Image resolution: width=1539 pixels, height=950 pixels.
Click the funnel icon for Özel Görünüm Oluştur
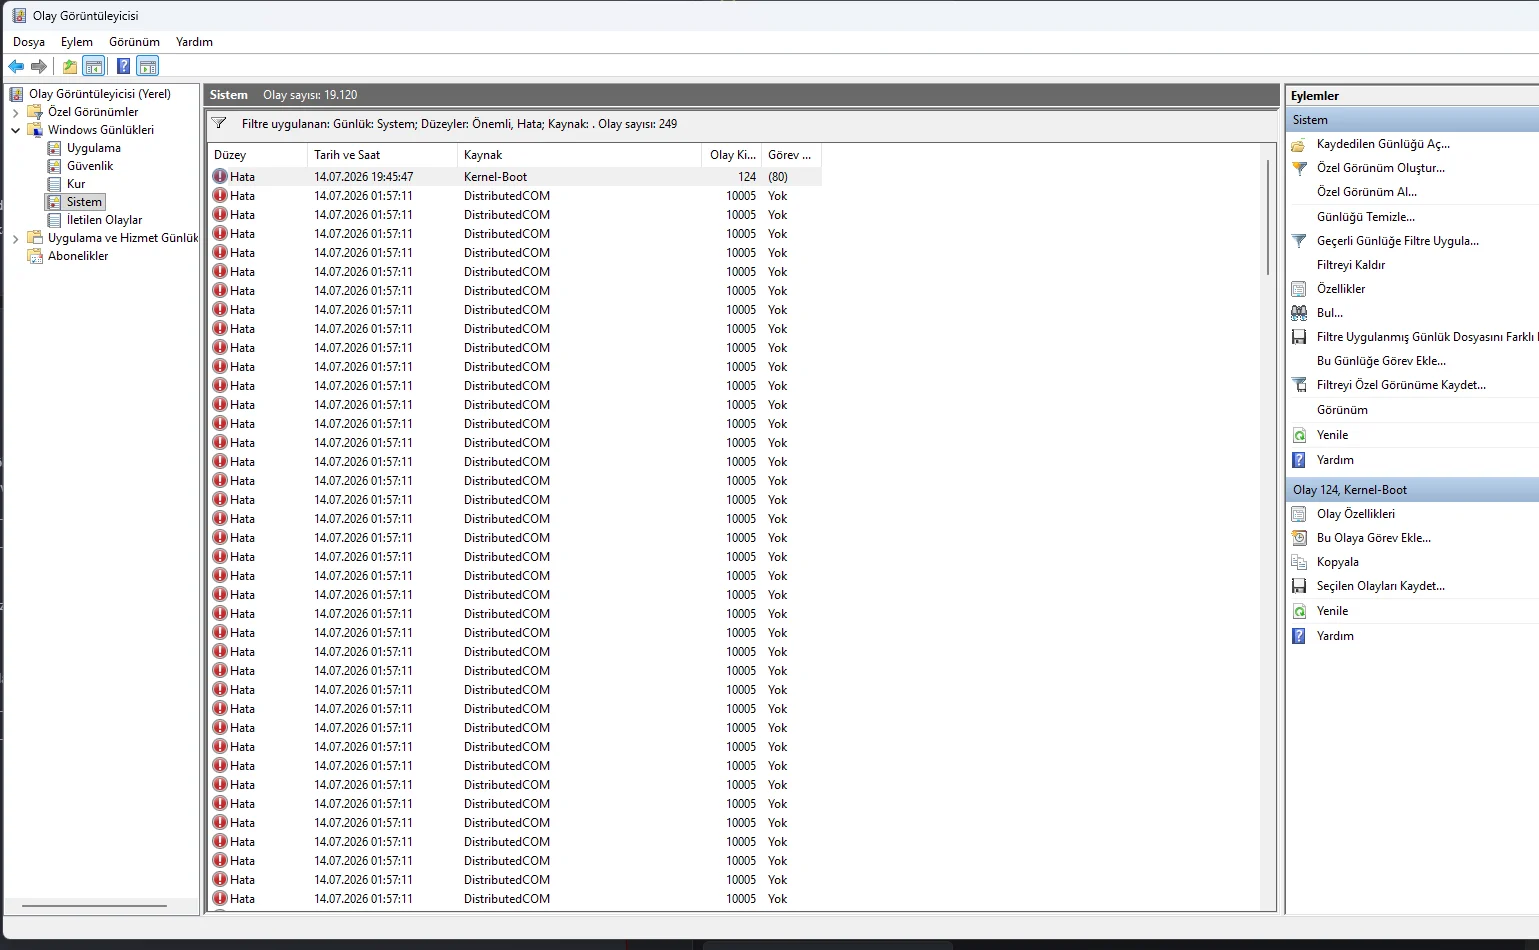(x=1299, y=168)
